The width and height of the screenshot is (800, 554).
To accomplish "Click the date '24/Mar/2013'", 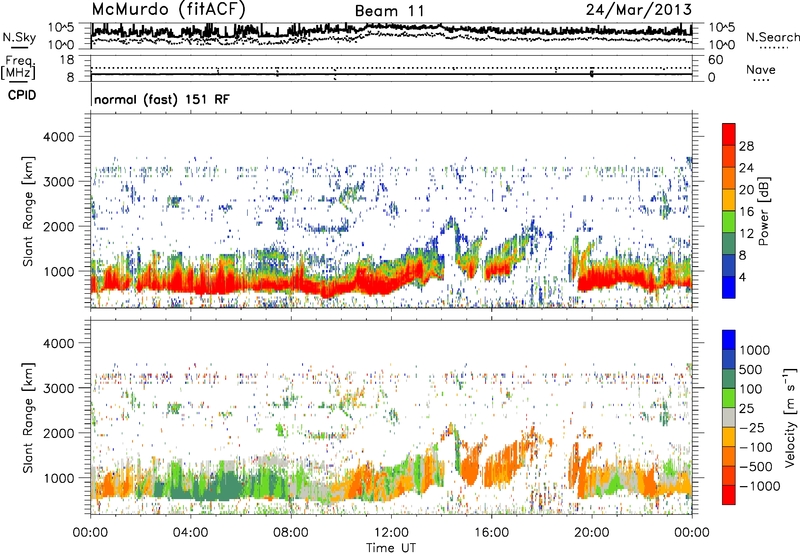I will (639, 9).
